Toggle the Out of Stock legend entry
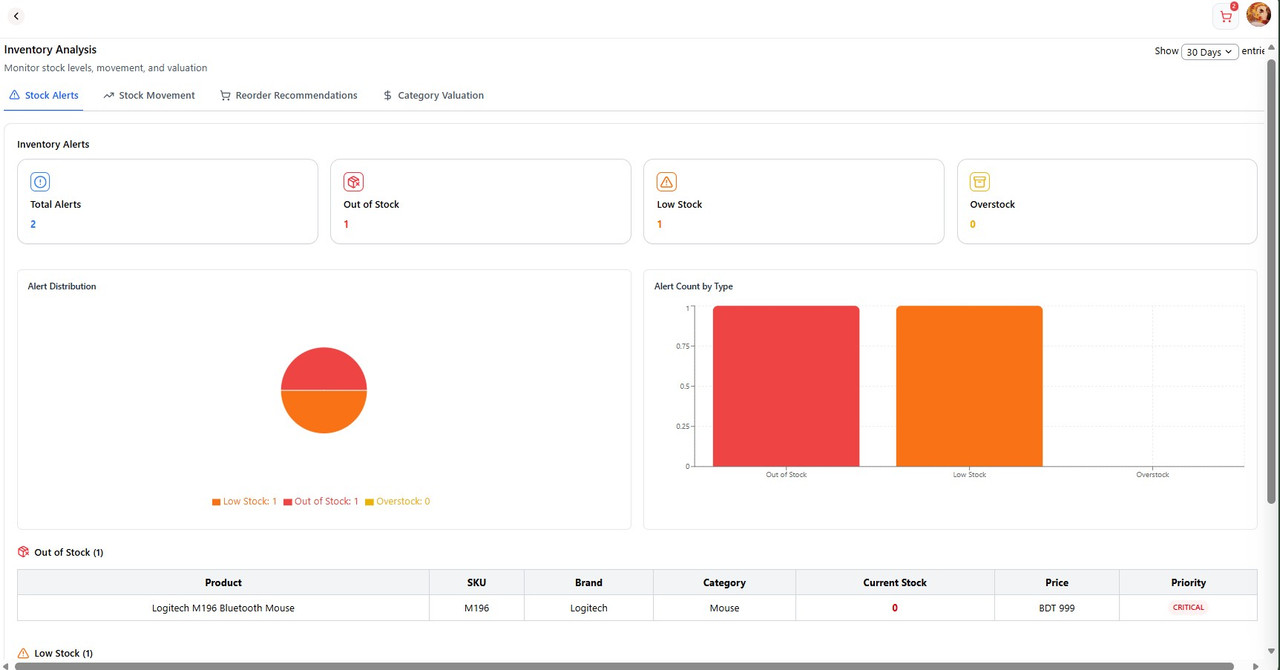Image resolution: width=1280 pixels, height=670 pixels. (320, 501)
